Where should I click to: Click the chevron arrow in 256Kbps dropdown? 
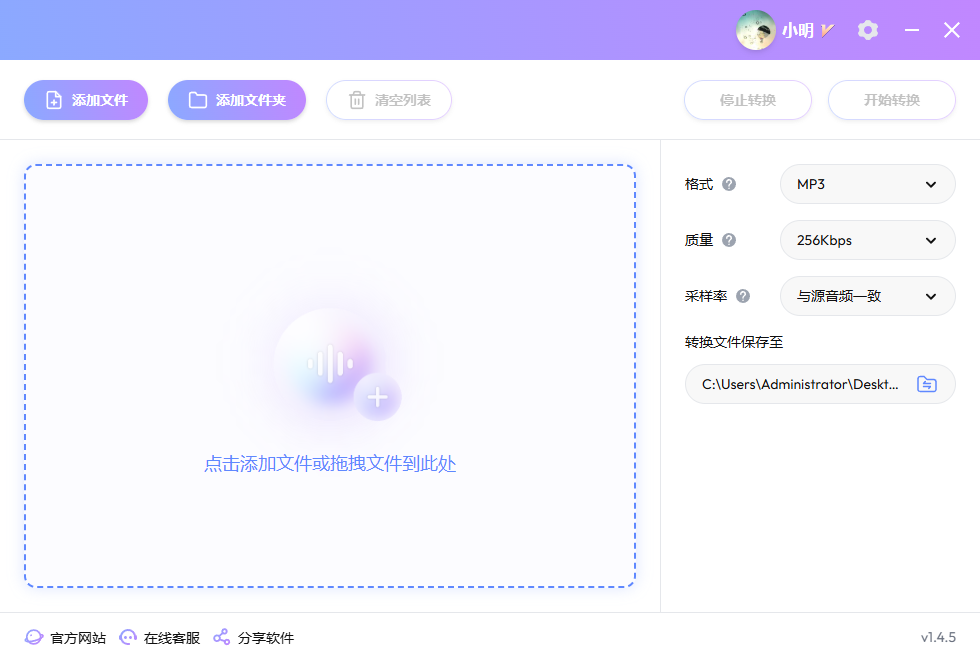click(931, 241)
